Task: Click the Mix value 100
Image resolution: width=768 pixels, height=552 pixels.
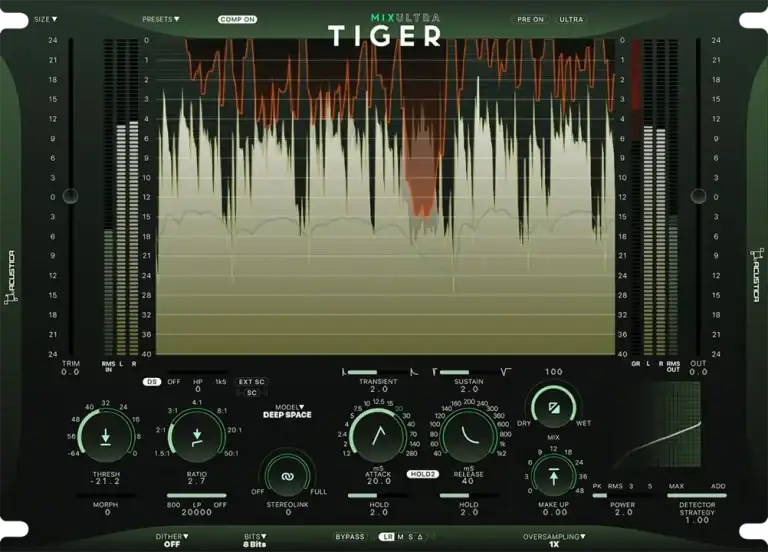Action: coord(554,372)
